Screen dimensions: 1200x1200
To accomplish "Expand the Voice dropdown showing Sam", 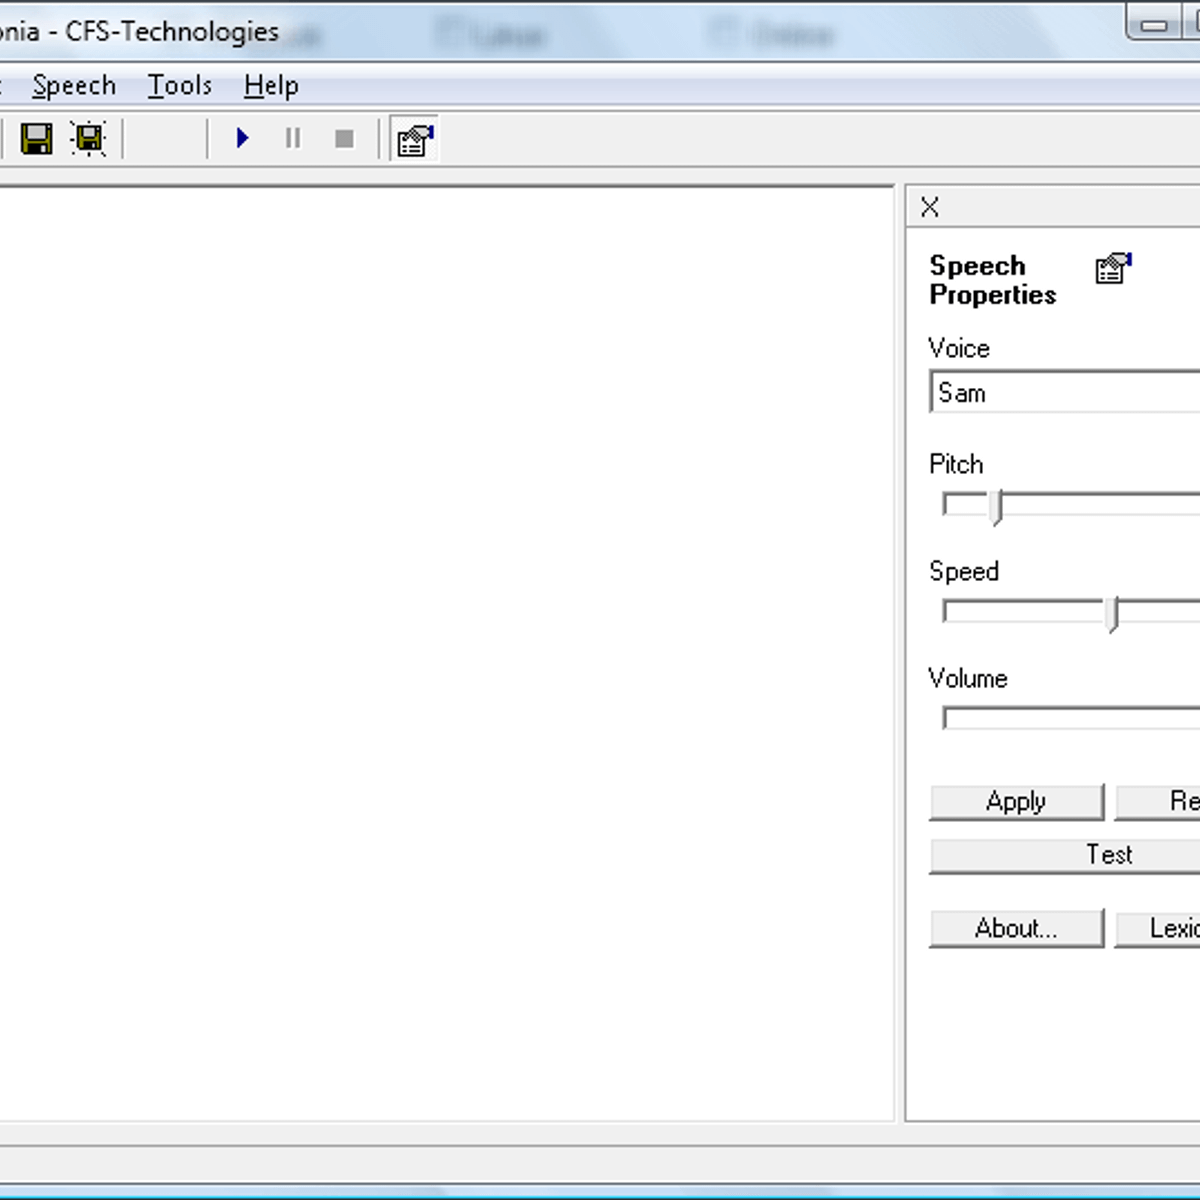I will 1065,393.
